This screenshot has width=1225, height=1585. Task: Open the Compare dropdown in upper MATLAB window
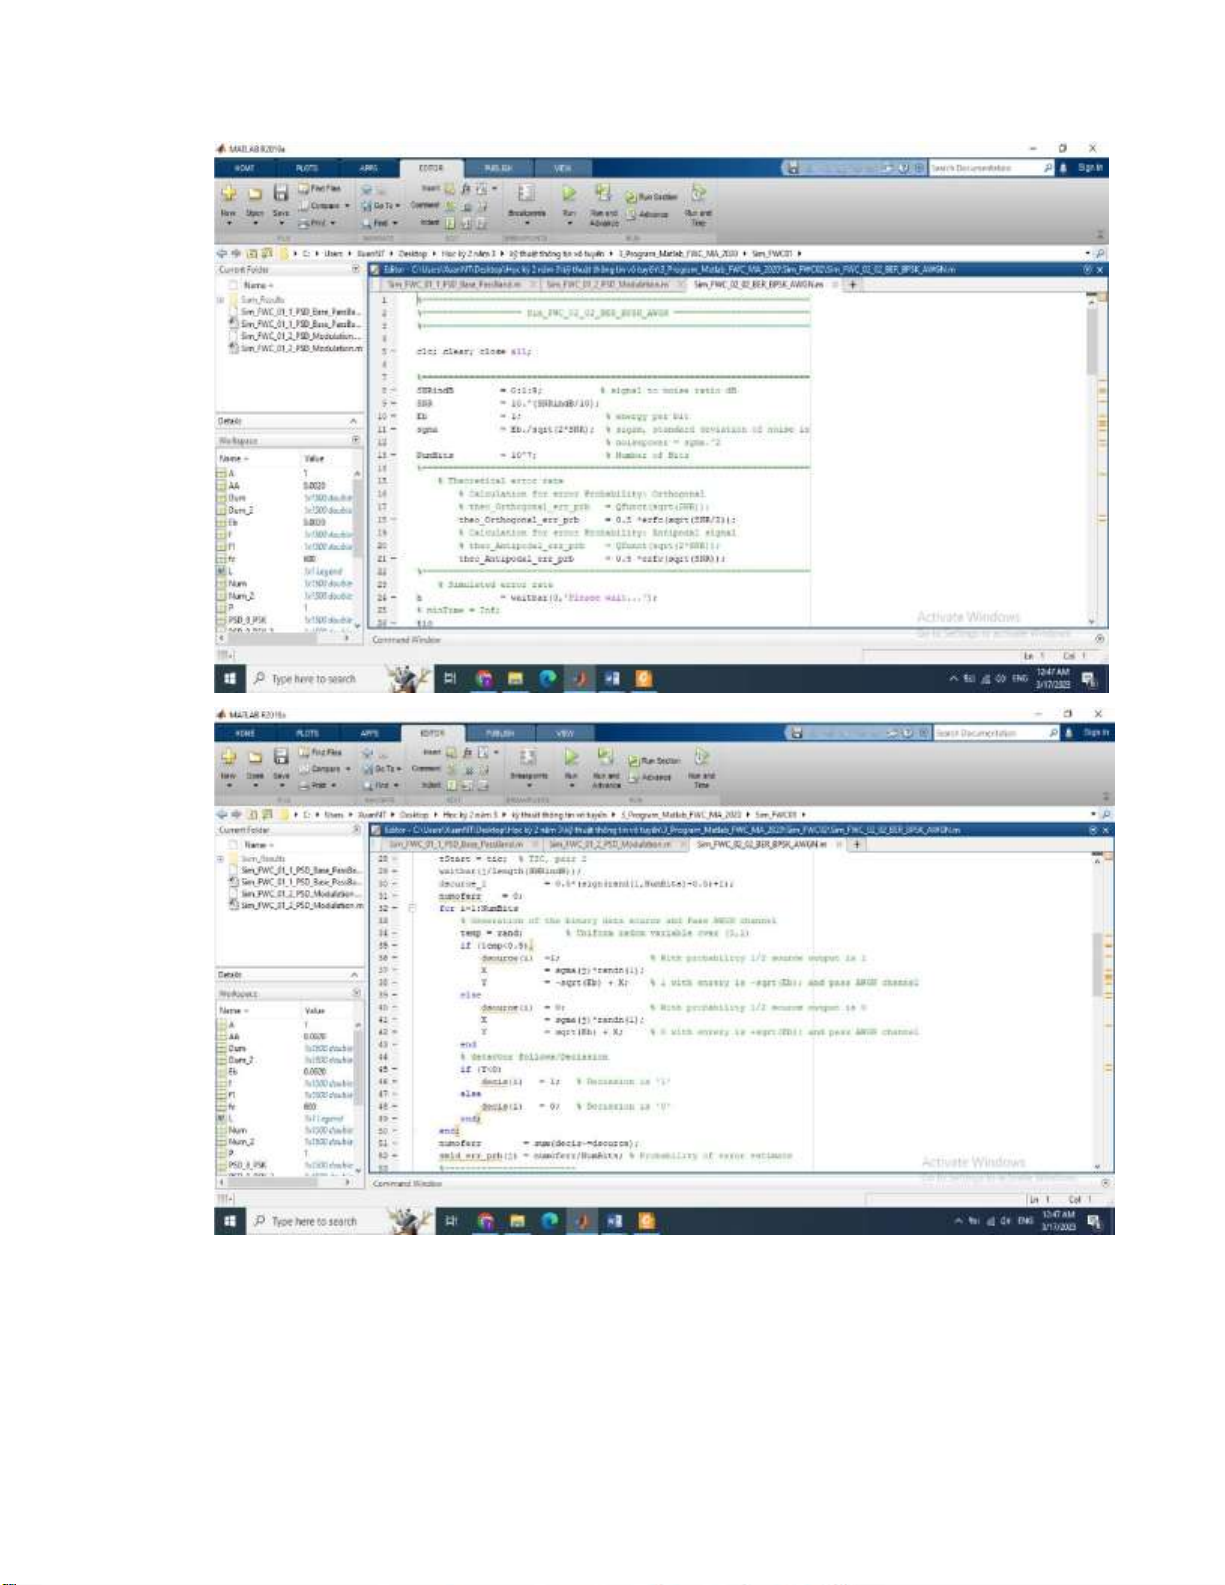(x=328, y=206)
